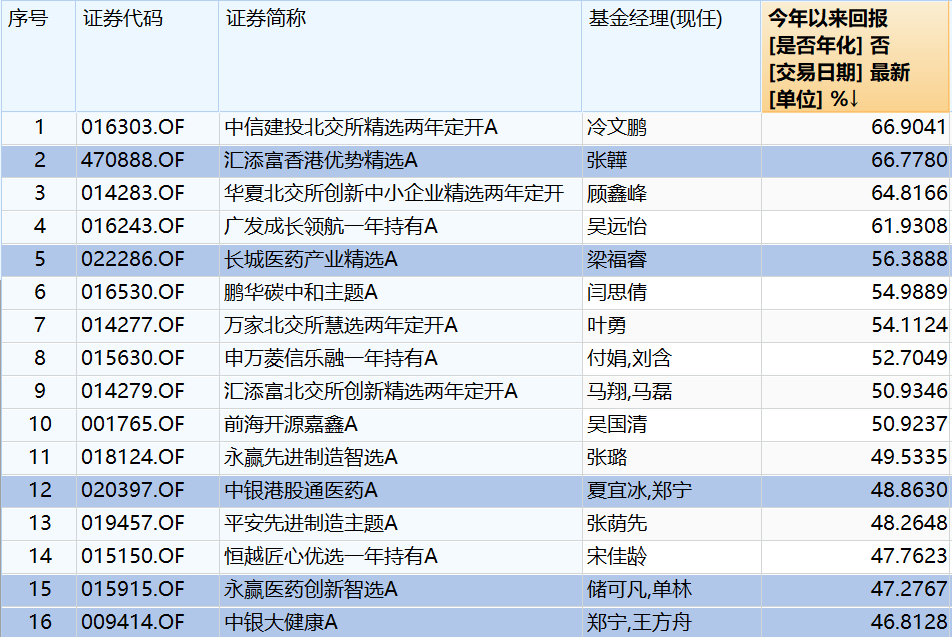Open fund 平安先进制造主题A
Image resolution: width=952 pixels, height=637 pixels.
[x=311, y=523]
